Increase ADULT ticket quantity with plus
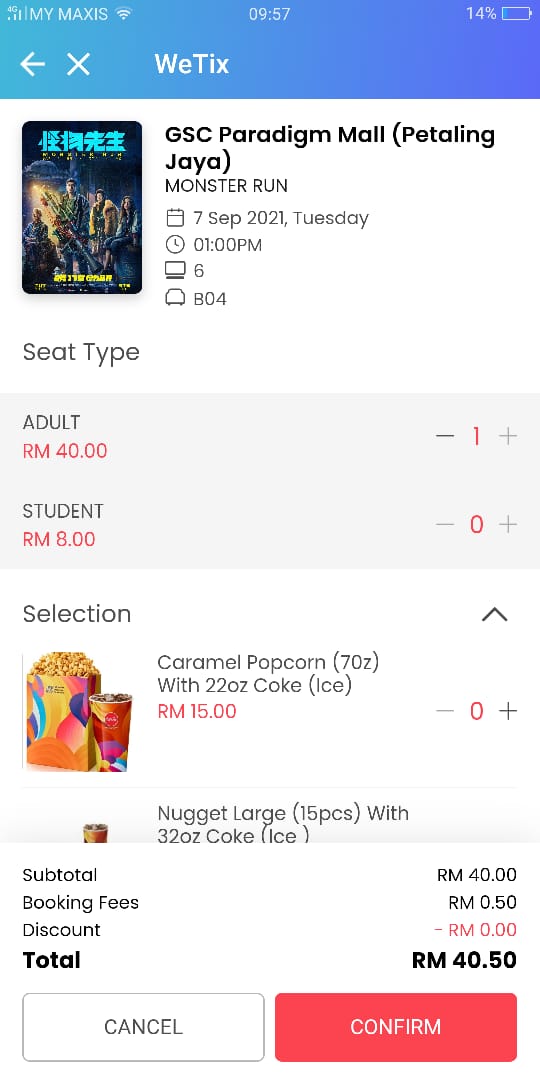 point(508,436)
